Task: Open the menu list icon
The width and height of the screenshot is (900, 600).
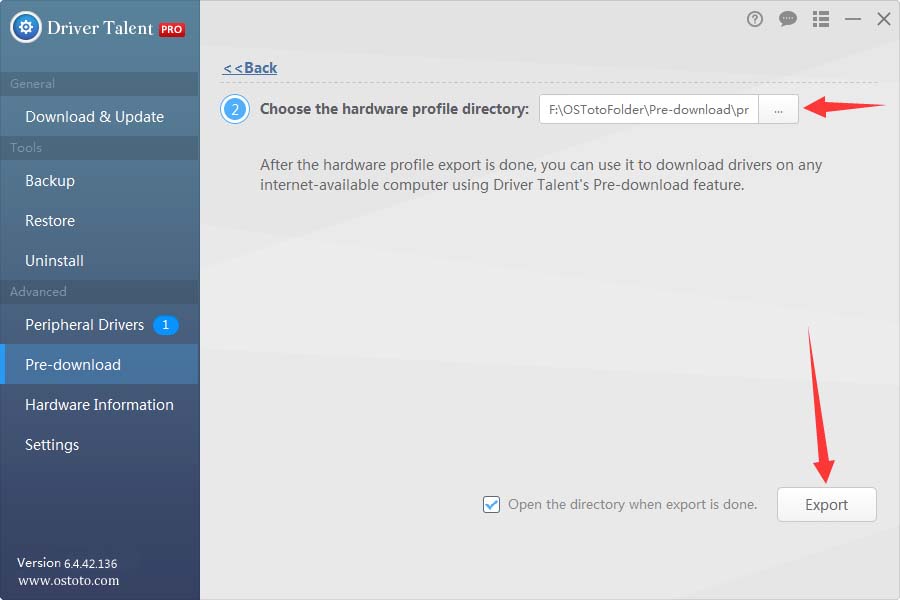Action: click(821, 20)
